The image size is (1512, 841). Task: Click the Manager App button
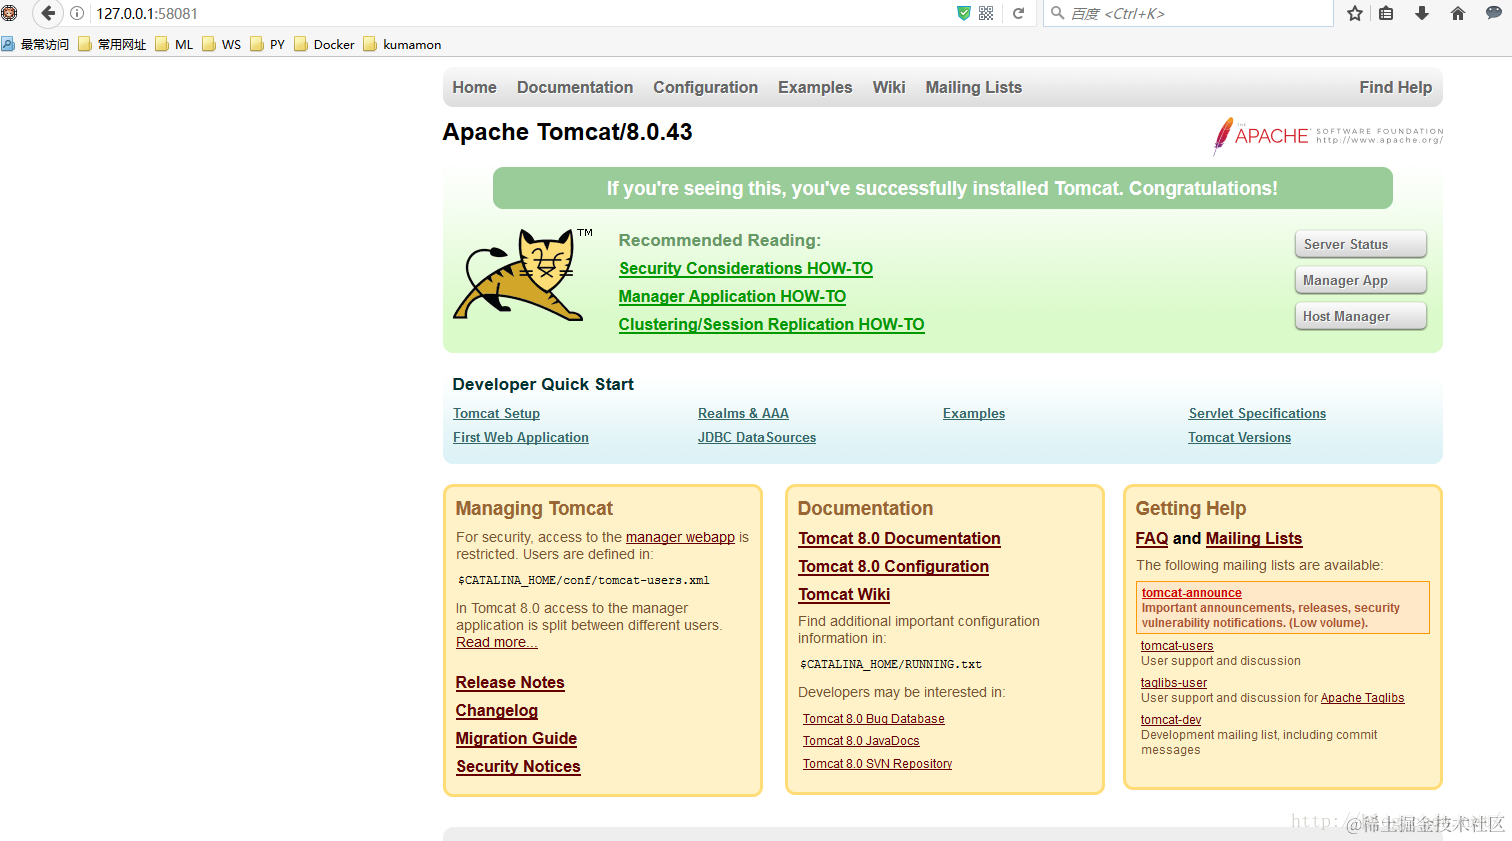pos(1361,280)
